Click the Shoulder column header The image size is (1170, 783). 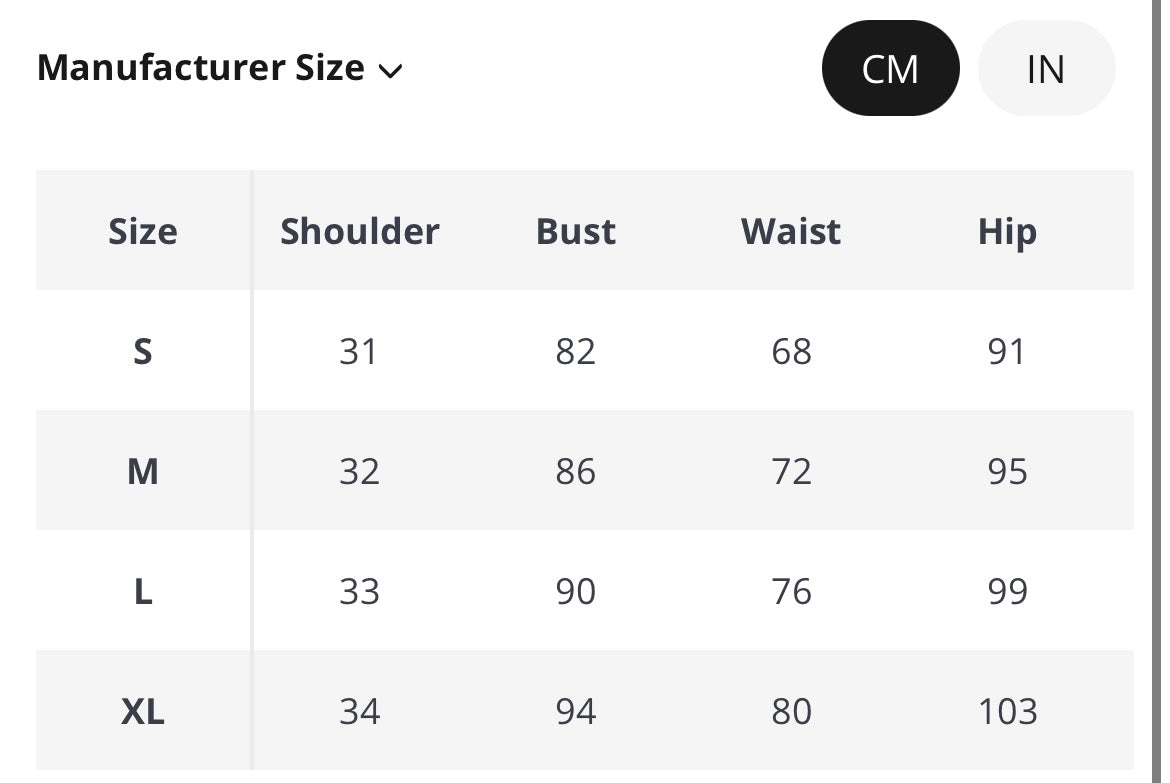pos(360,231)
